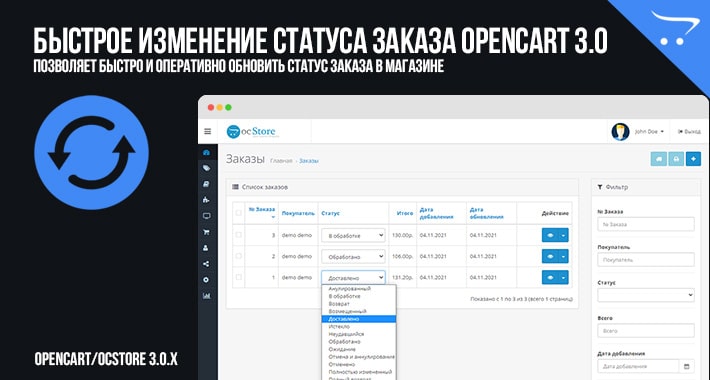This screenshot has width=710, height=380.
Task: Click the 130.00р. total of order 3
Action: click(x=403, y=235)
